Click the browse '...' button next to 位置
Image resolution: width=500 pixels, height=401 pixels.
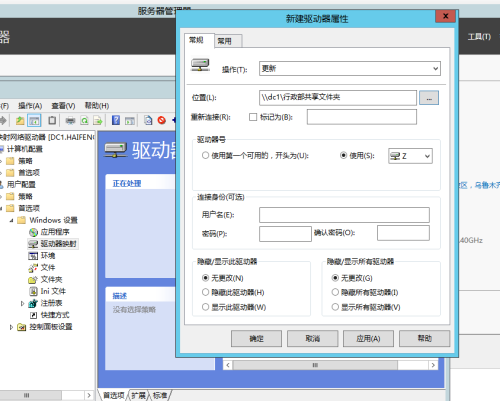tap(429, 98)
